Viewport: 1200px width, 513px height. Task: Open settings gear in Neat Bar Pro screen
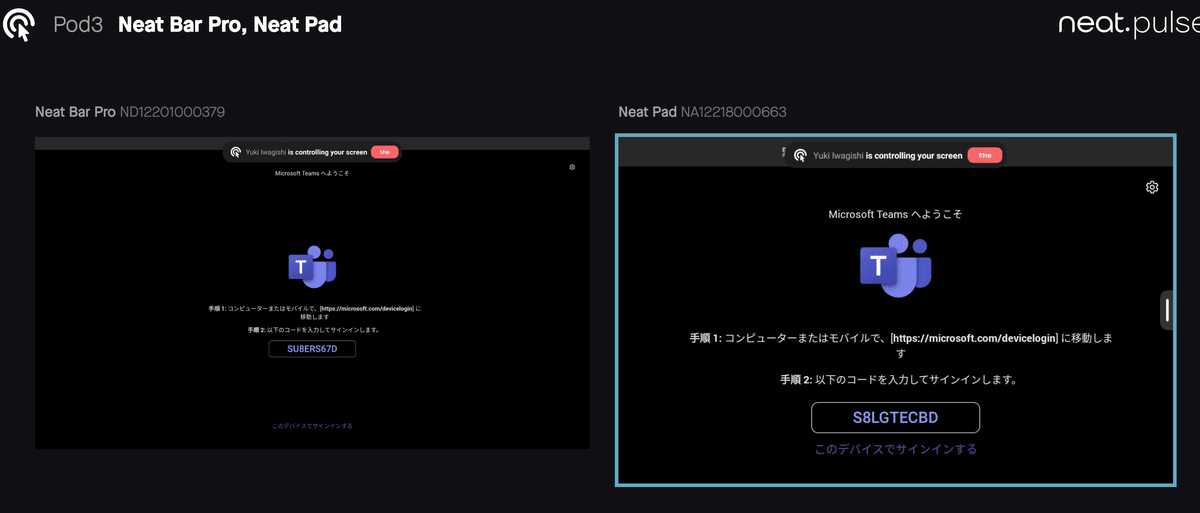coord(571,167)
